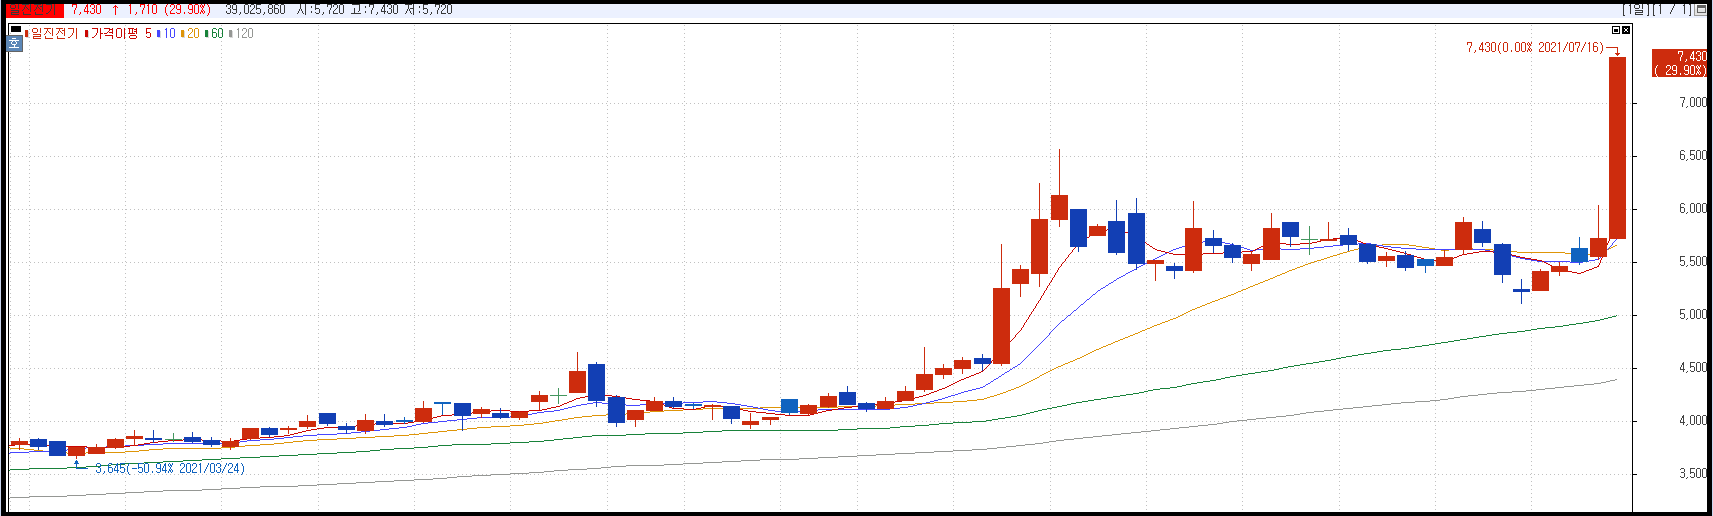
Task: Close the chart panel with X
Action: pyautogui.click(x=1626, y=30)
